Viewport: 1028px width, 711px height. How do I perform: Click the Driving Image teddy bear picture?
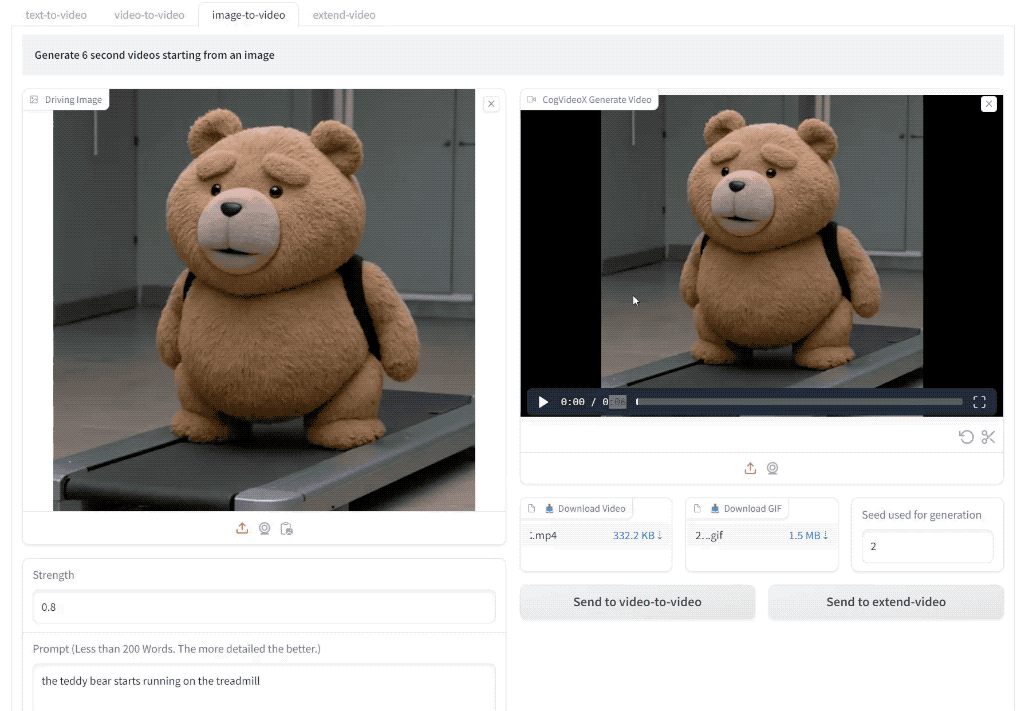point(264,300)
